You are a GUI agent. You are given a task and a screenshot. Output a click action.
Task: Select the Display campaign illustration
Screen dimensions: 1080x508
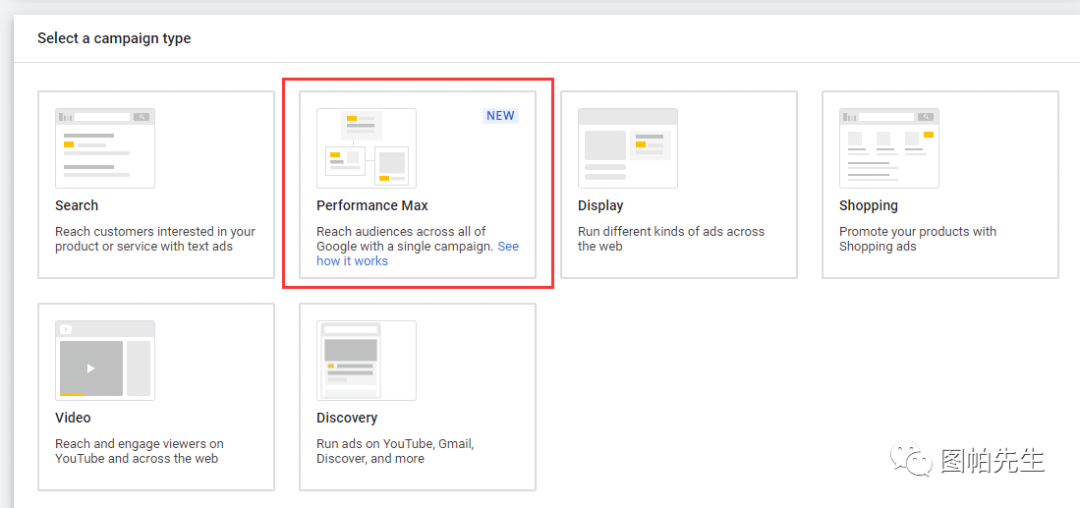point(627,148)
